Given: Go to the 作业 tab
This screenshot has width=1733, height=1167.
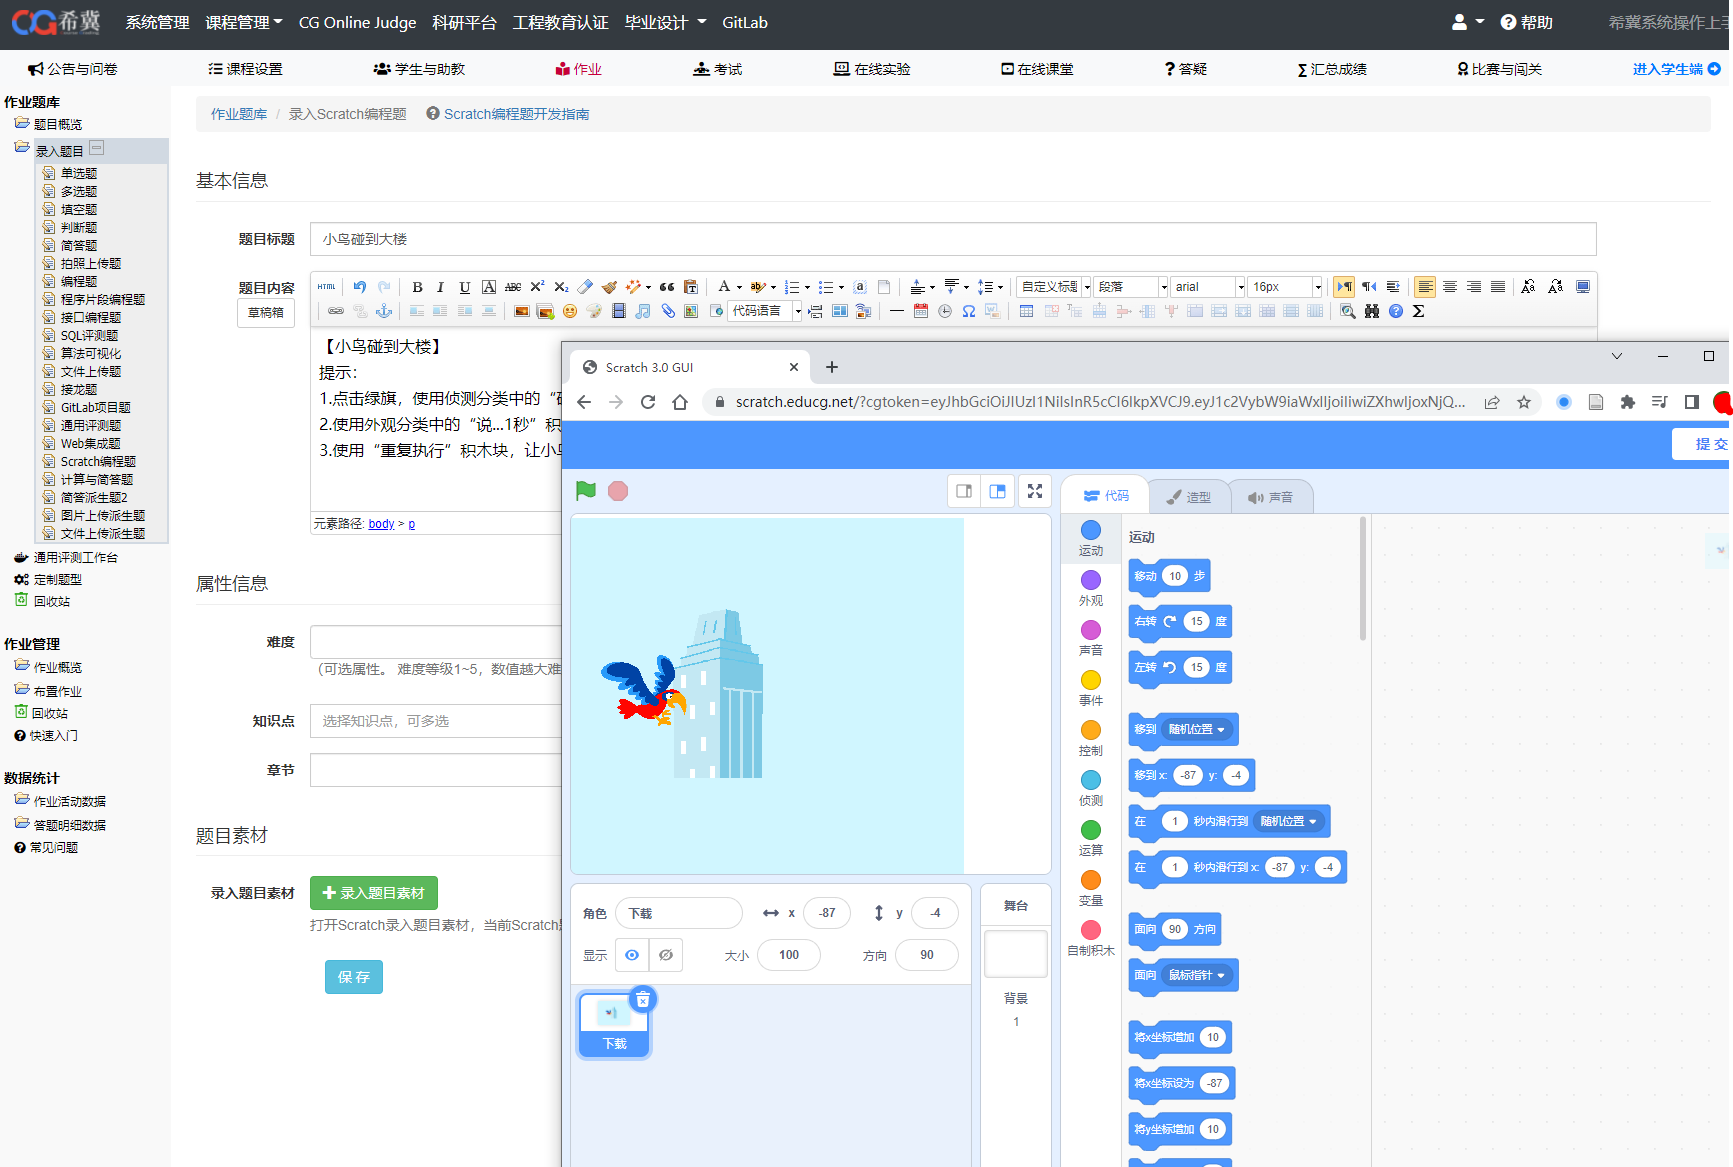Looking at the screenshot, I should pyautogui.click(x=579, y=69).
